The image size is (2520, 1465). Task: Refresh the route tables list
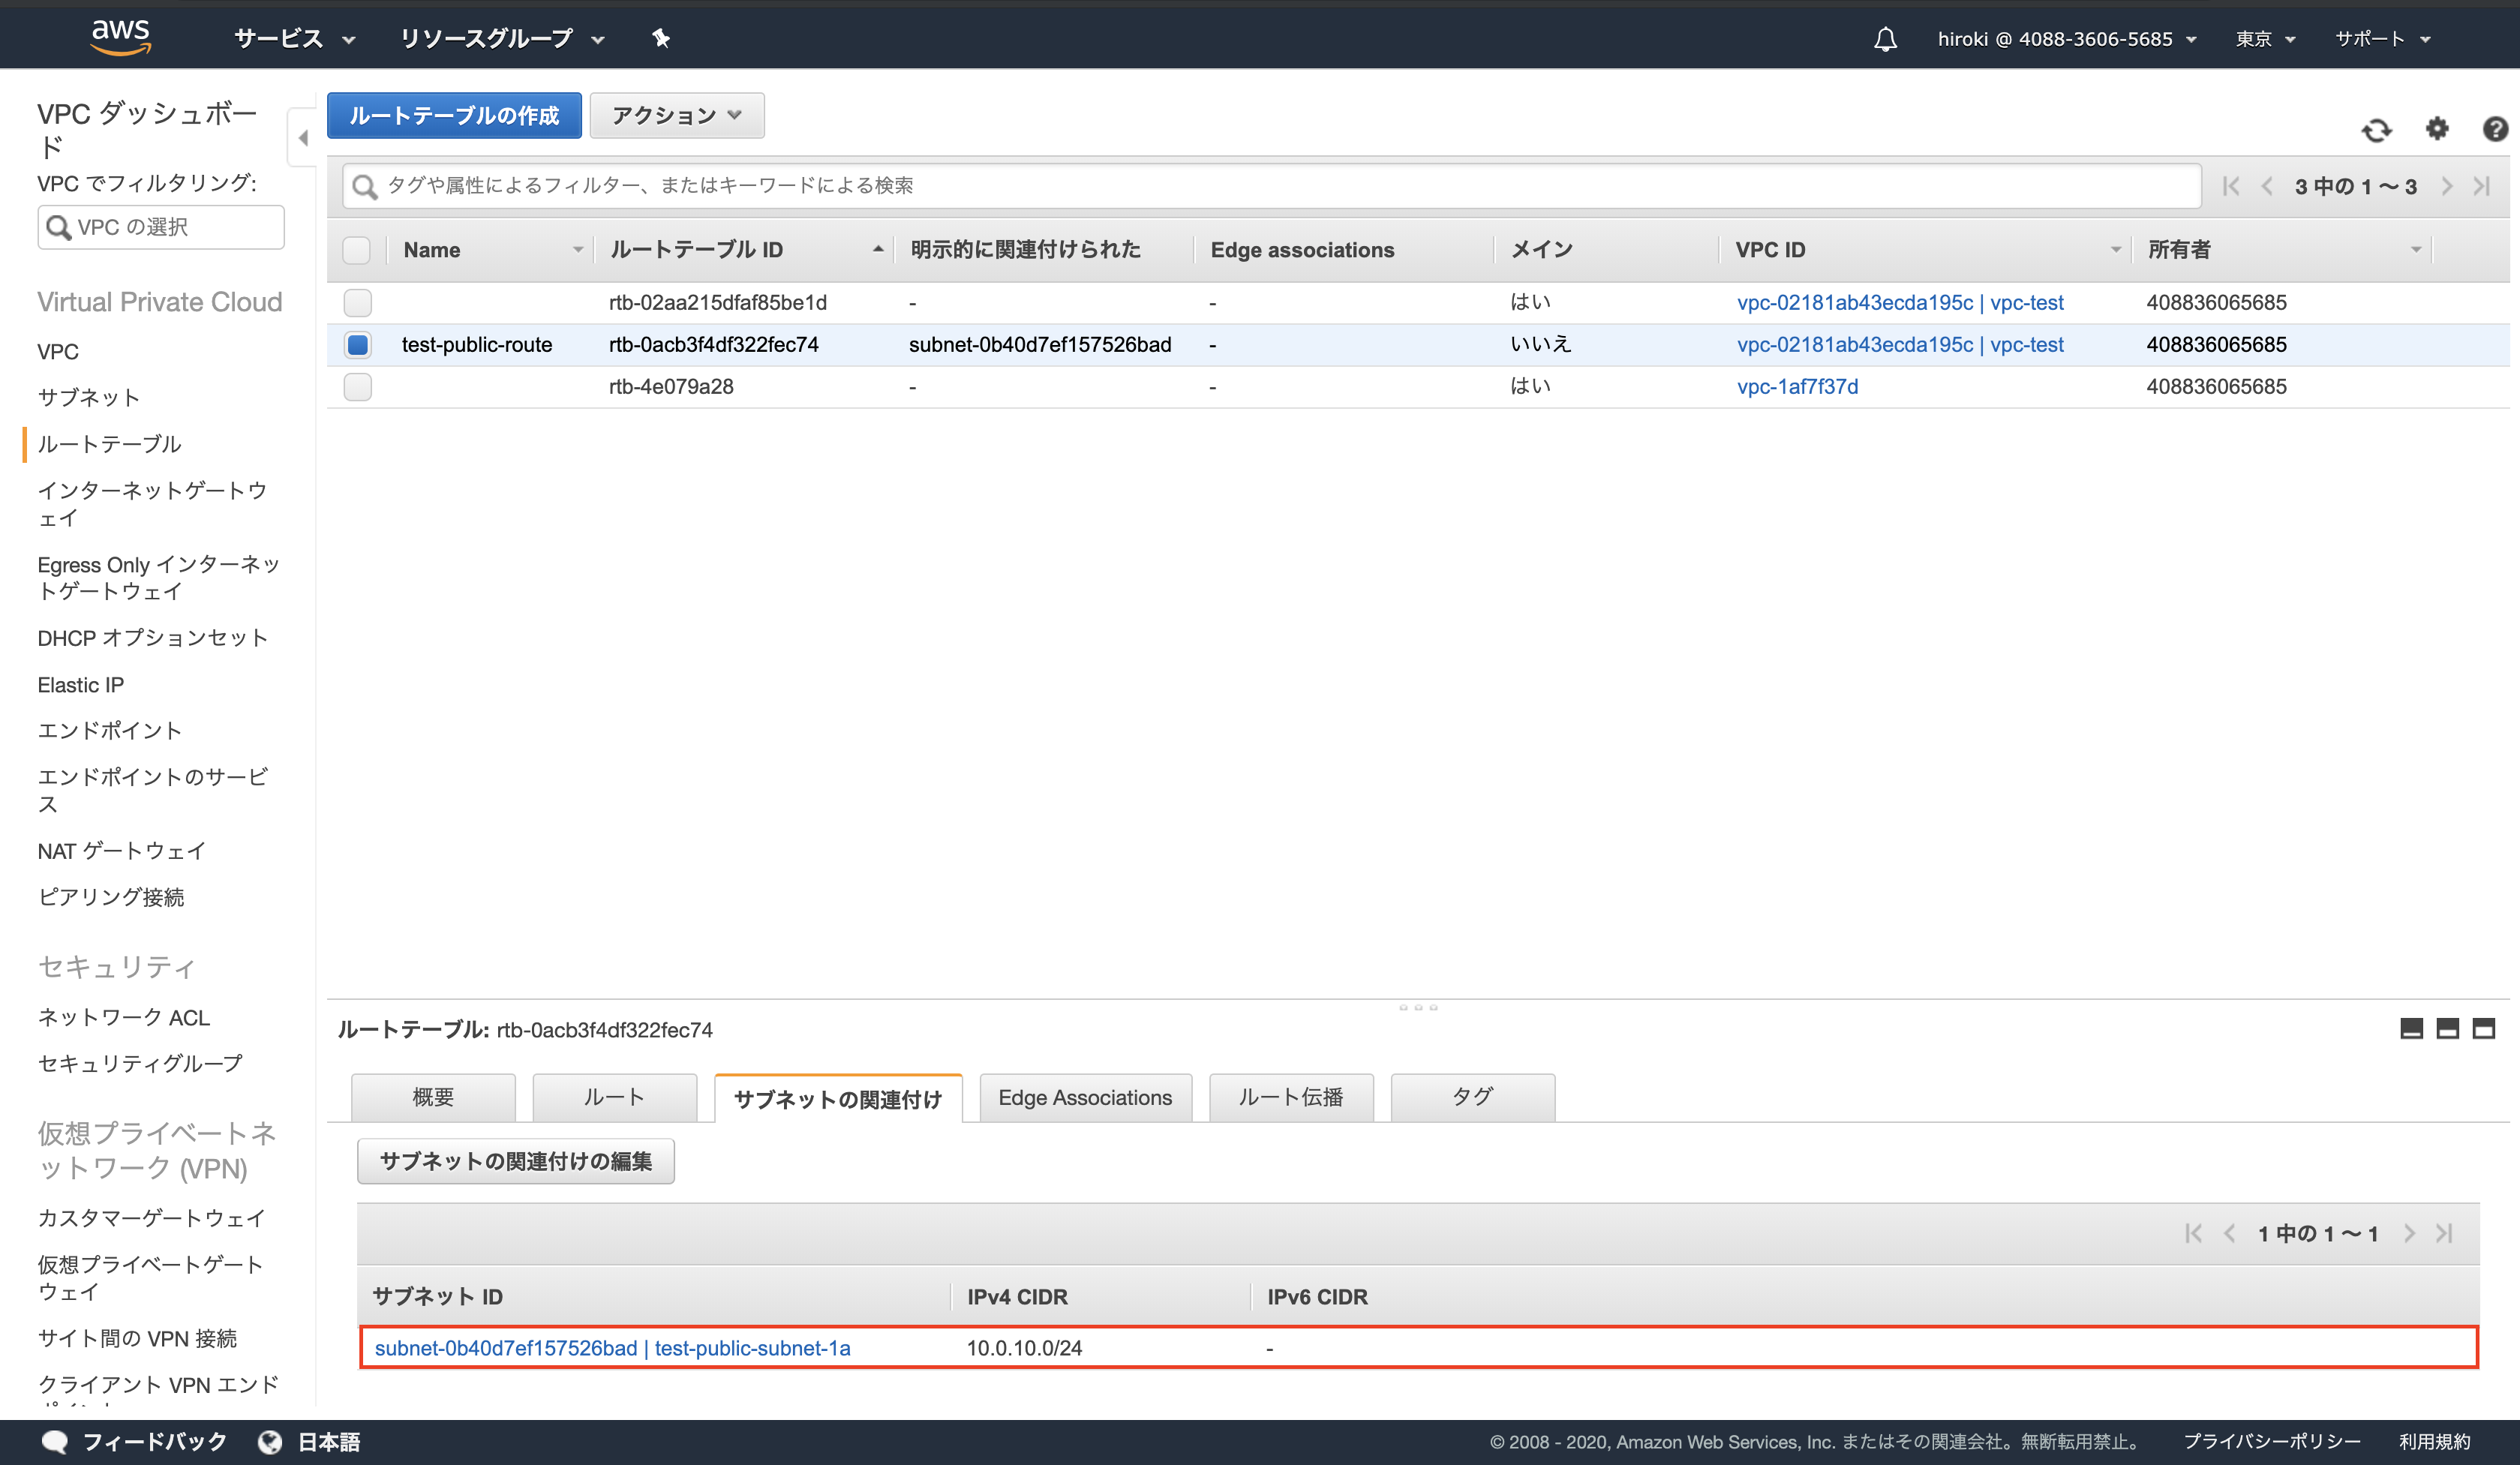(x=2377, y=129)
